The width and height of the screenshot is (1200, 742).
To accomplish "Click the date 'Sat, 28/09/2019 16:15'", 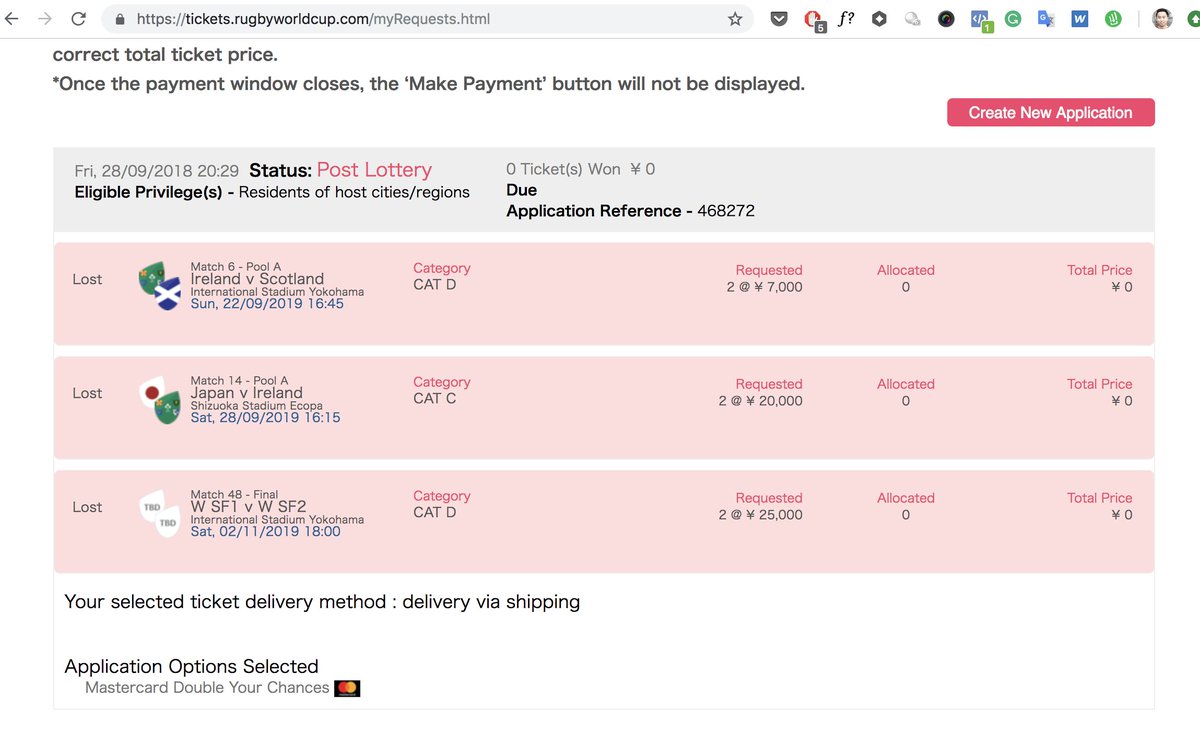I will [265, 417].
